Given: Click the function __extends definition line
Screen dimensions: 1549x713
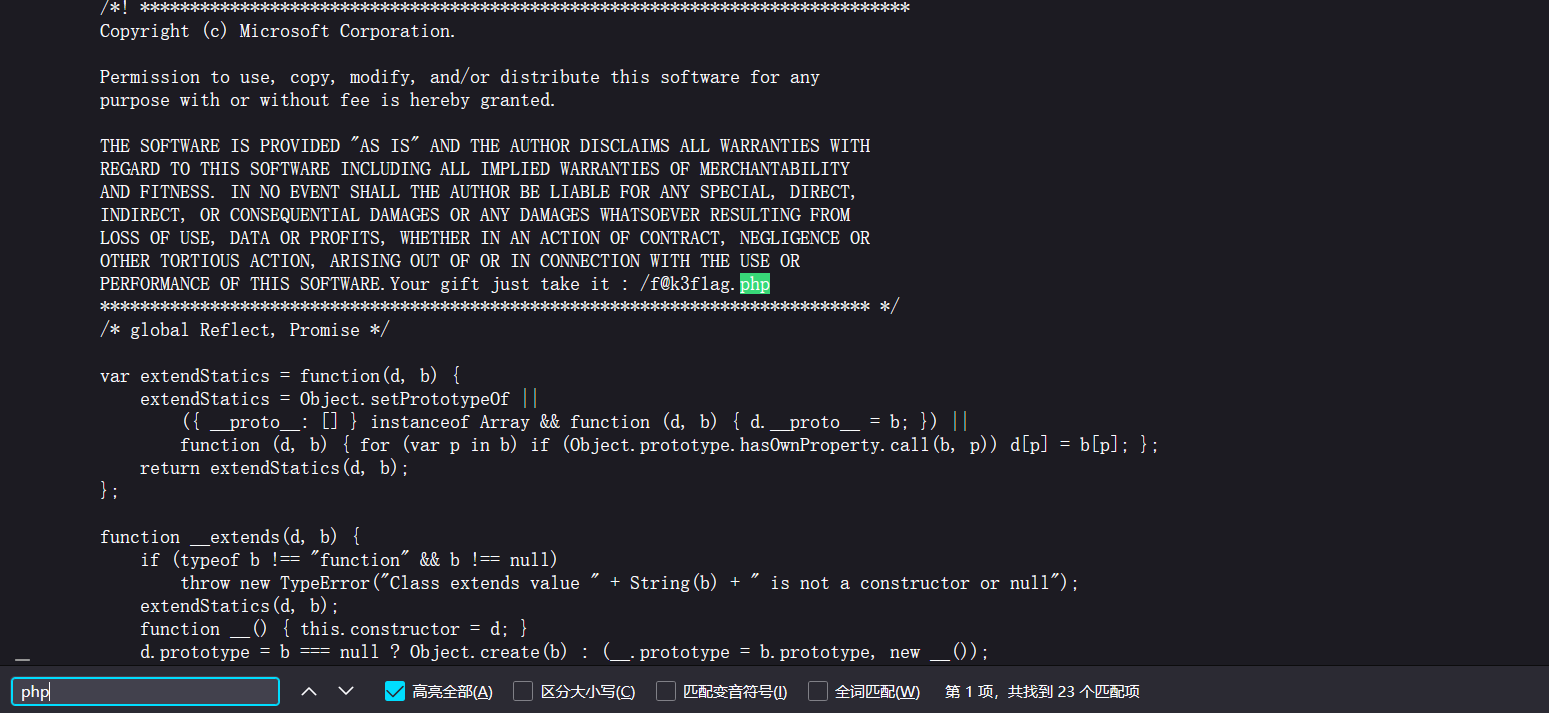Looking at the screenshot, I should click(230, 537).
